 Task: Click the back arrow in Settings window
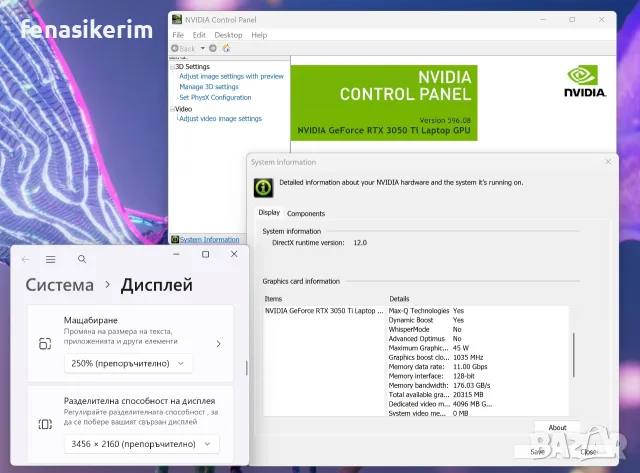(25, 260)
